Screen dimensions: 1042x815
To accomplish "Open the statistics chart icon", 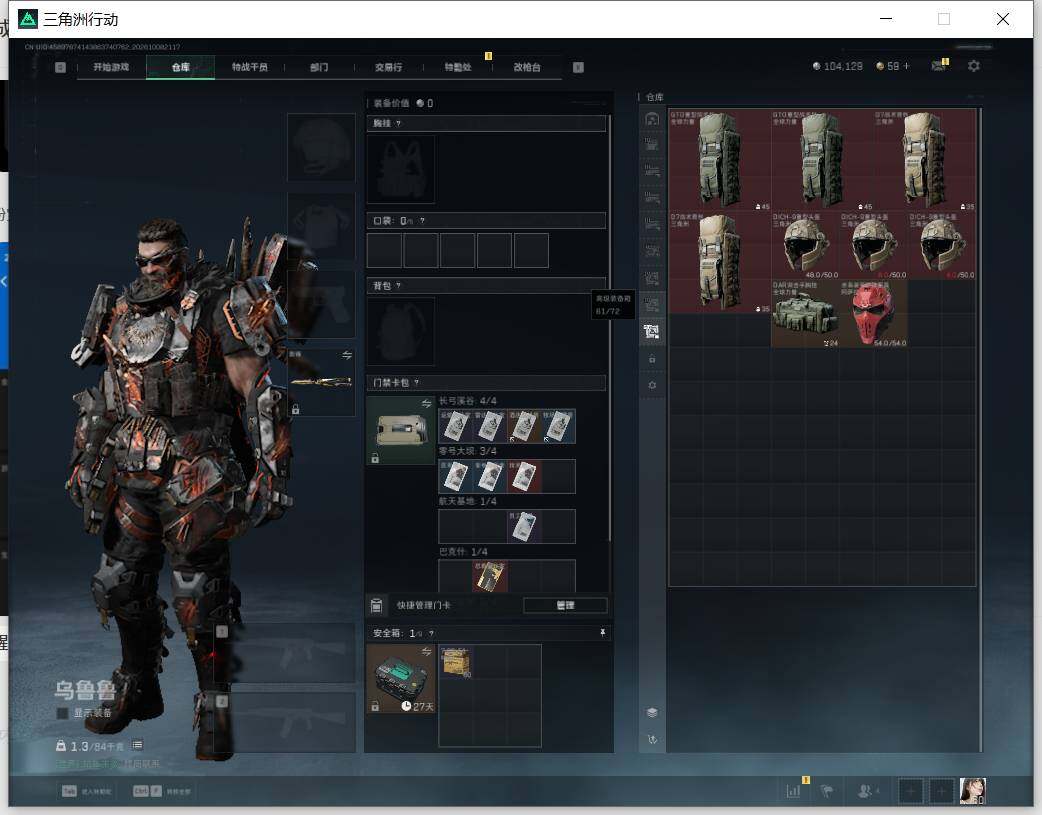I will point(793,791).
